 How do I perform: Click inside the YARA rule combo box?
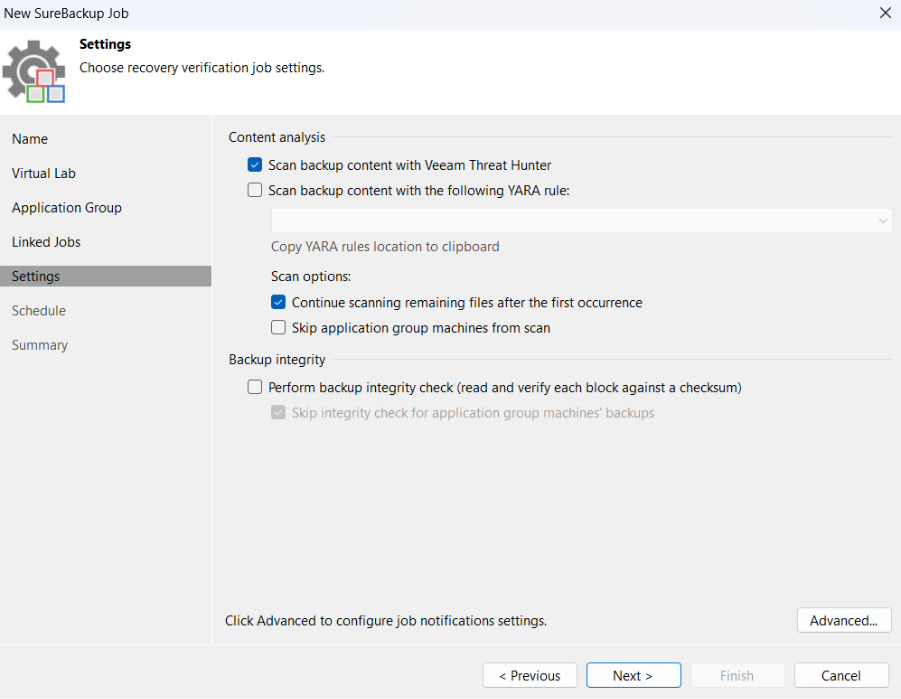(570, 221)
